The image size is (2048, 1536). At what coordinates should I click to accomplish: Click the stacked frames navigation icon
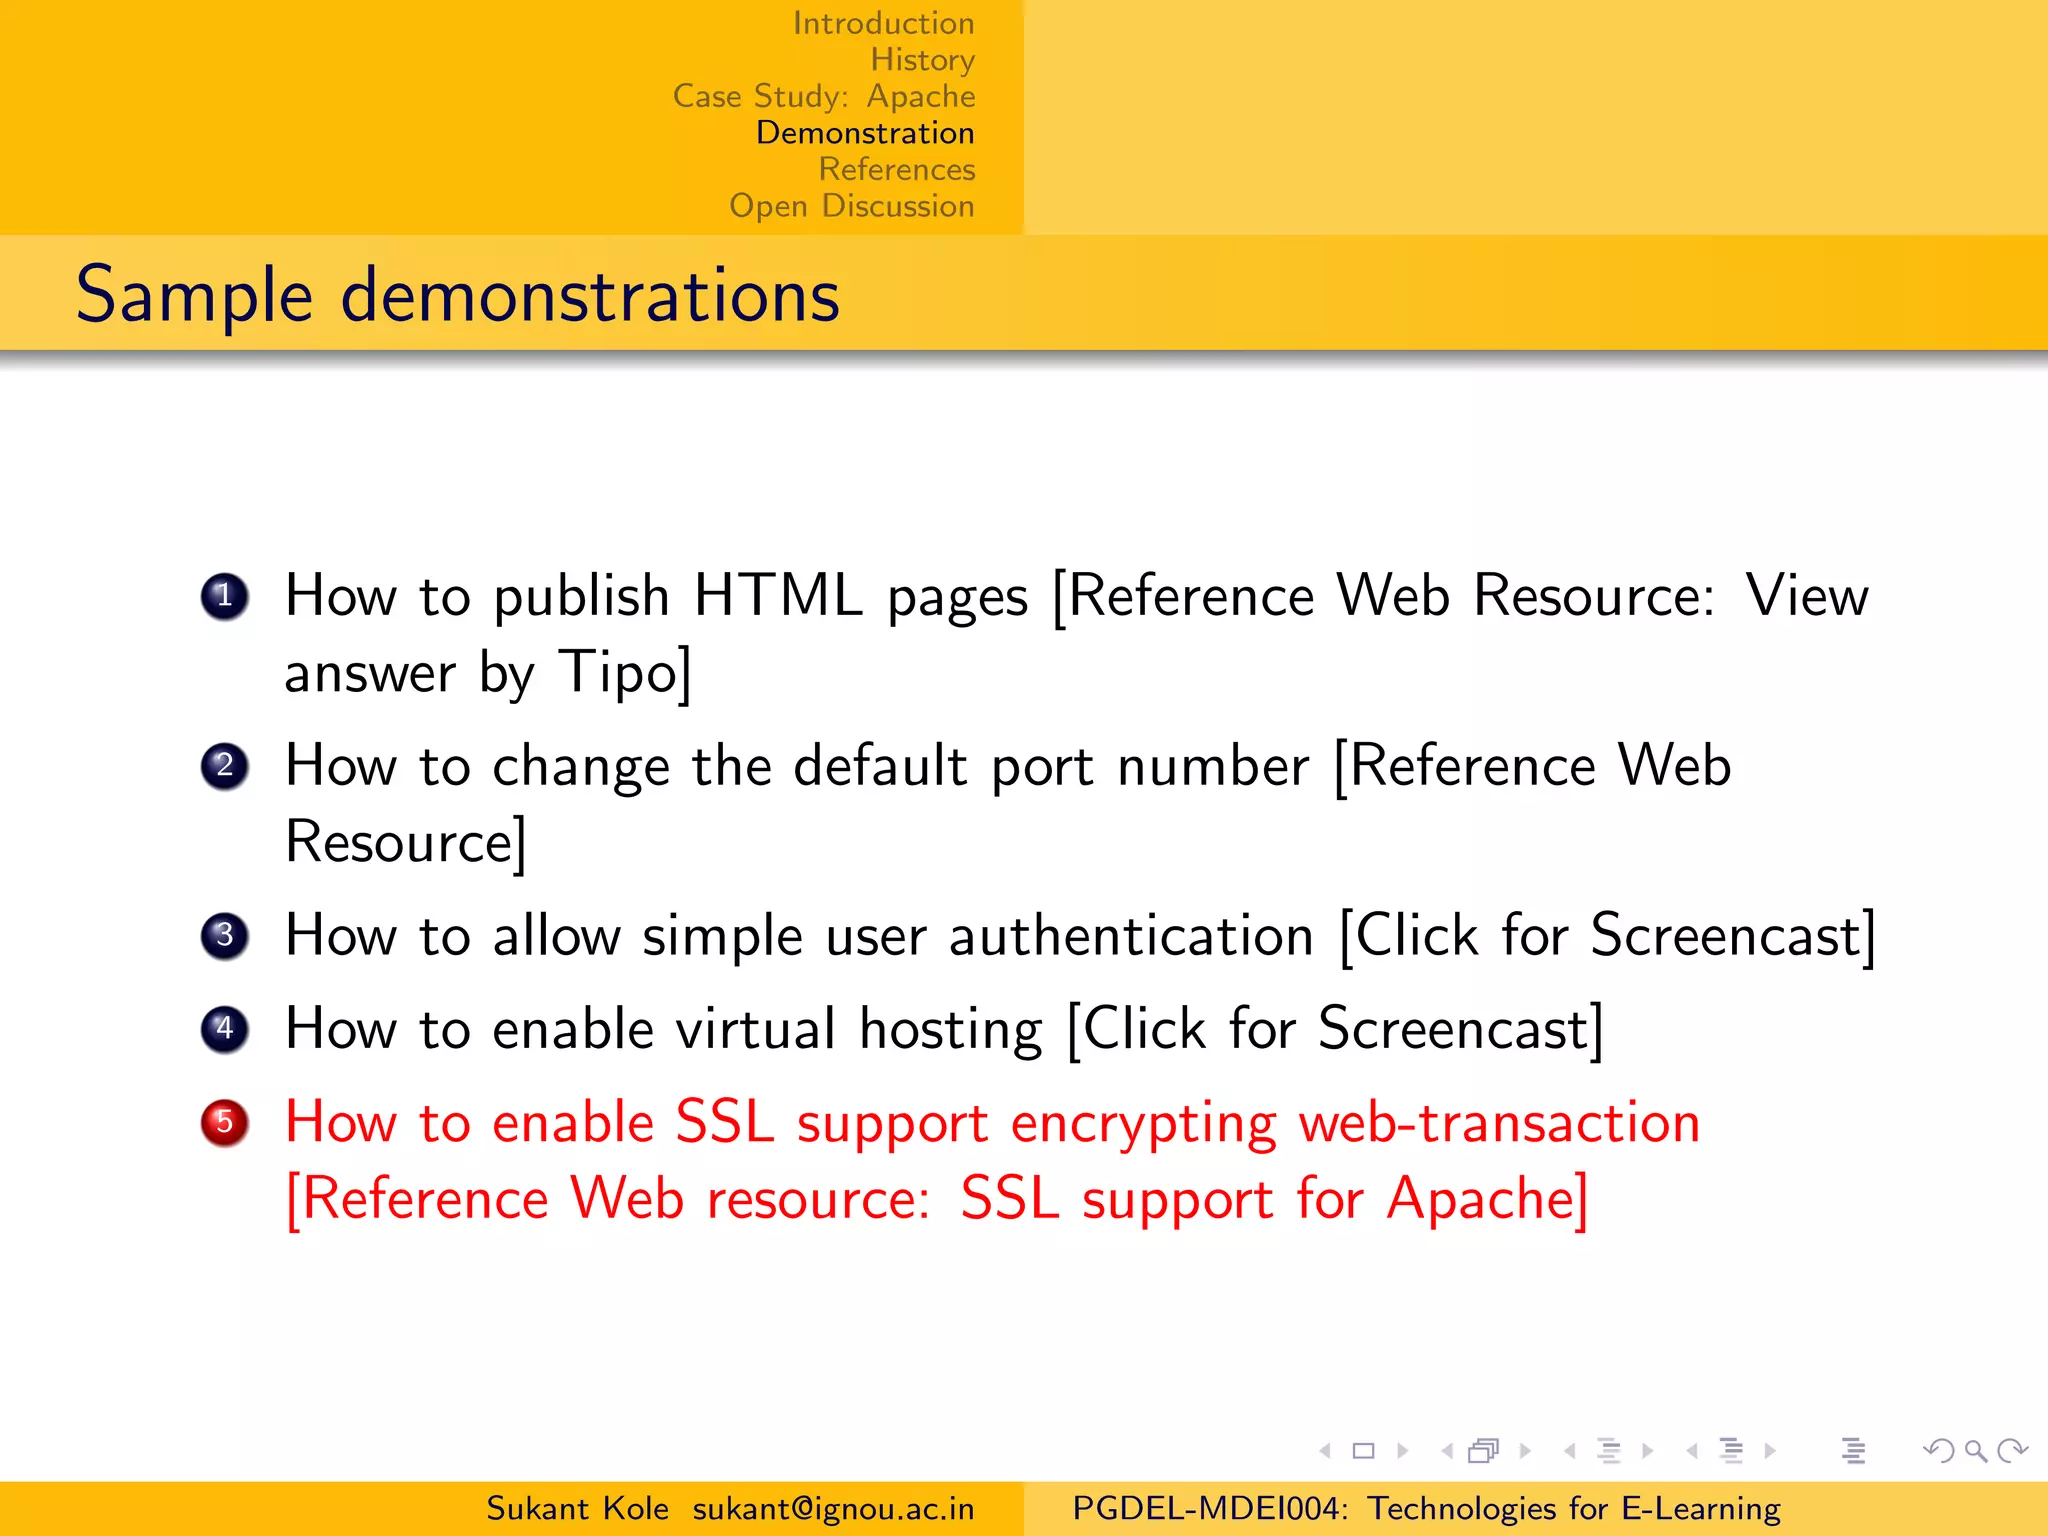(1484, 1450)
